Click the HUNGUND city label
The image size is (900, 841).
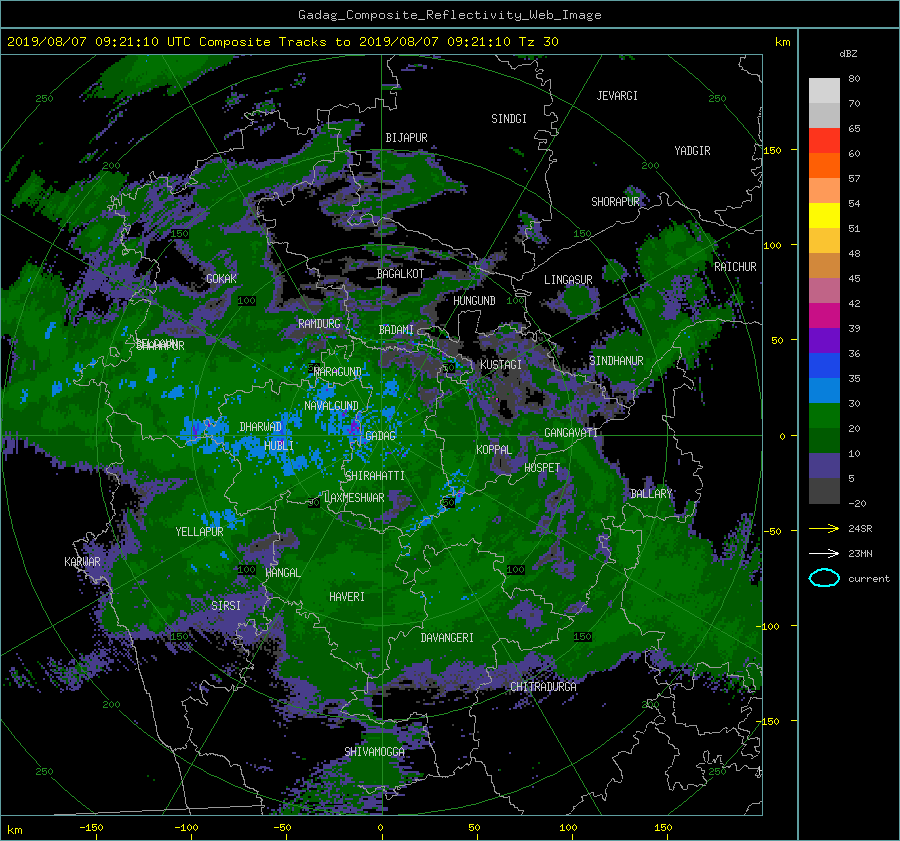click(474, 301)
